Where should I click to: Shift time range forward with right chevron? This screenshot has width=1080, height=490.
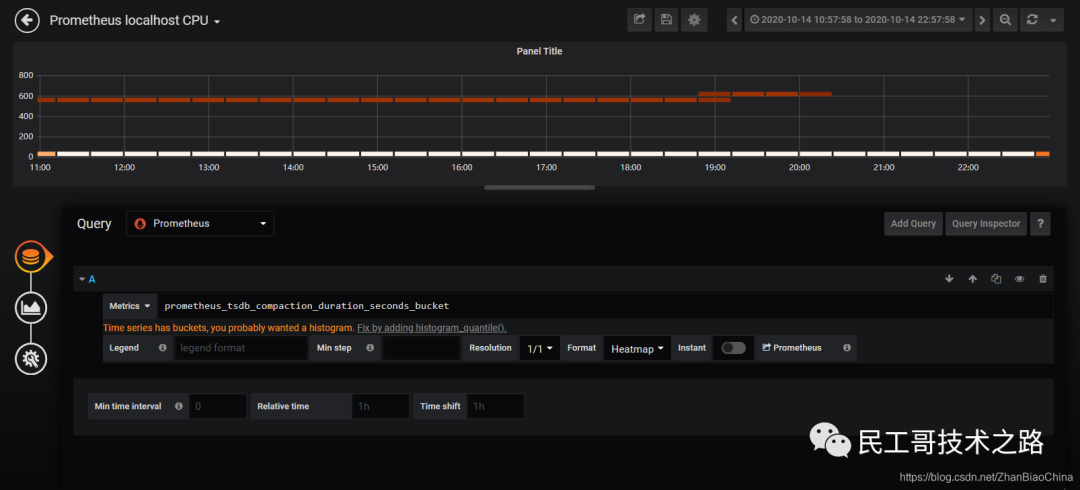[982, 20]
